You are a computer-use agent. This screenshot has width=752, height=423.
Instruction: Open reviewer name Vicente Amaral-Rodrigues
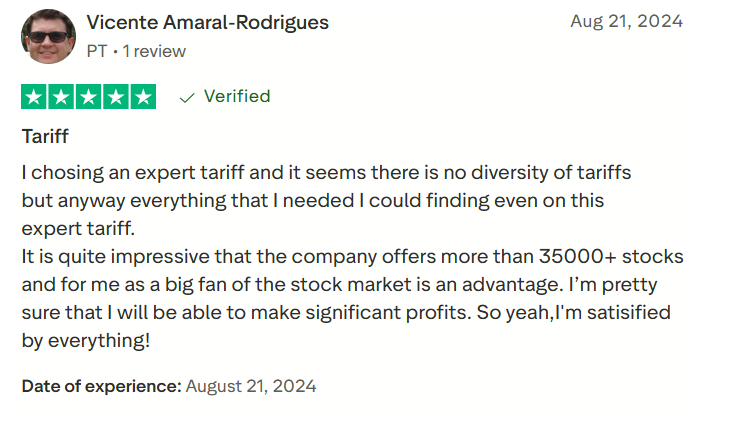[207, 22]
